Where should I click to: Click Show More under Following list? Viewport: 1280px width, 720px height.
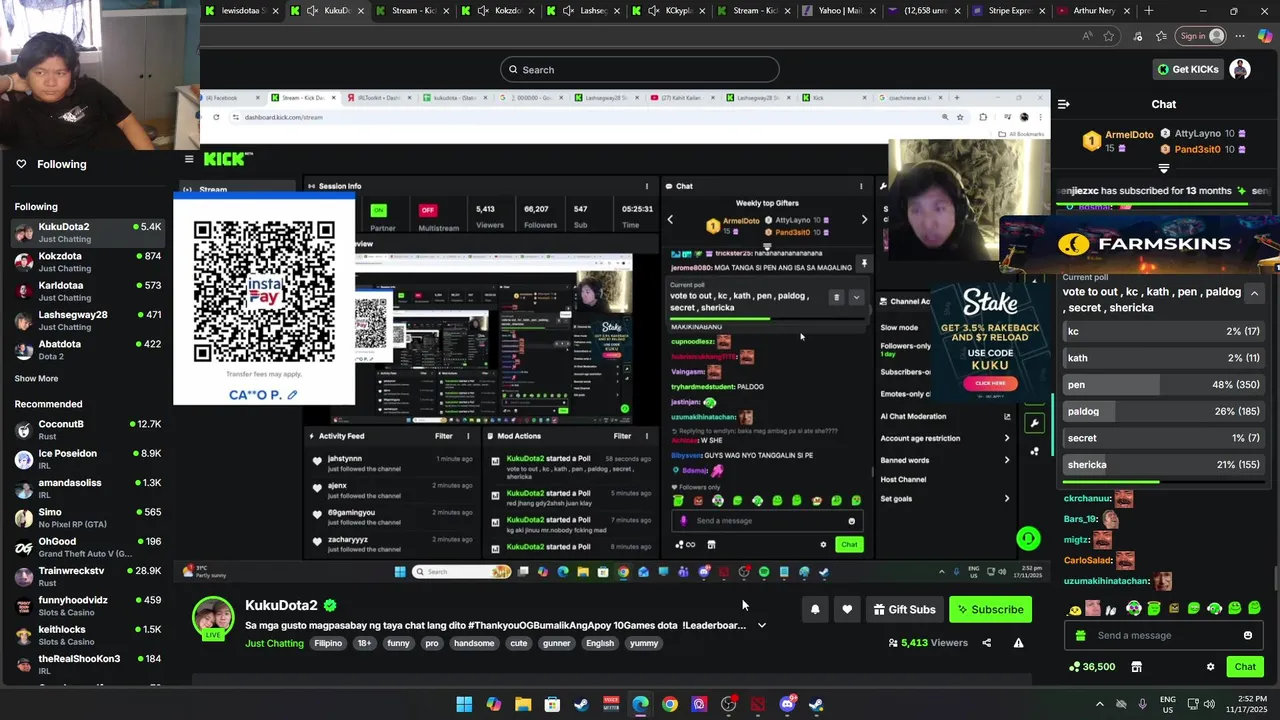[x=36, y=378]
